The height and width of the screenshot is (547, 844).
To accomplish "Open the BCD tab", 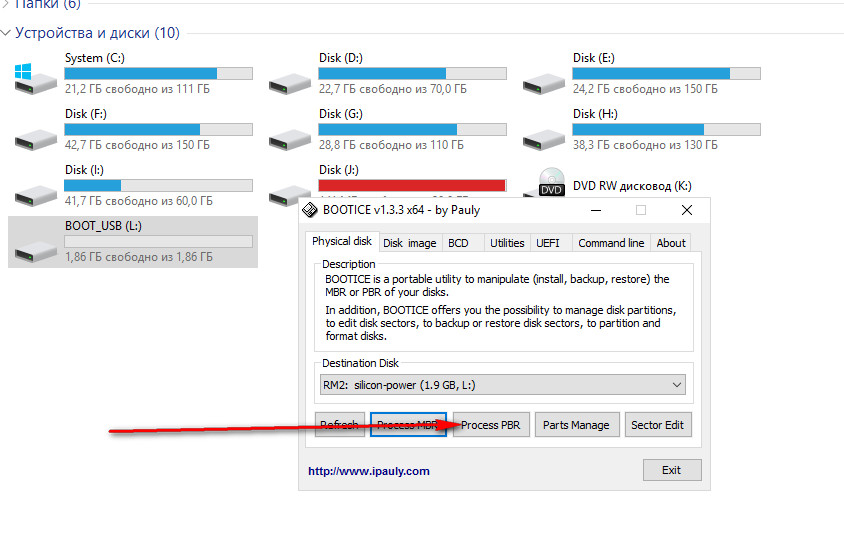I will pyautogui.click(x=458, y=243).
